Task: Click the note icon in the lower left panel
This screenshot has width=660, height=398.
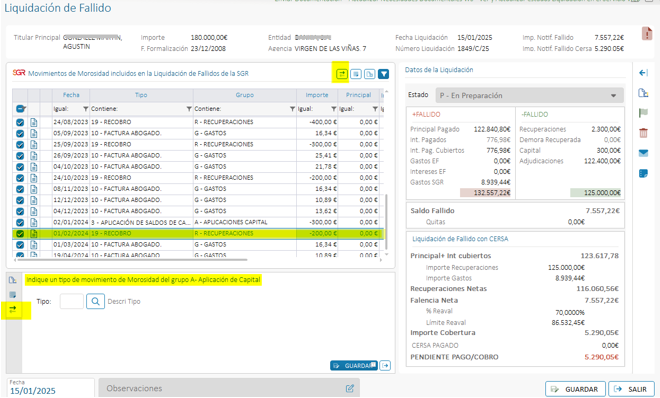Action: [x=13, y=295]
